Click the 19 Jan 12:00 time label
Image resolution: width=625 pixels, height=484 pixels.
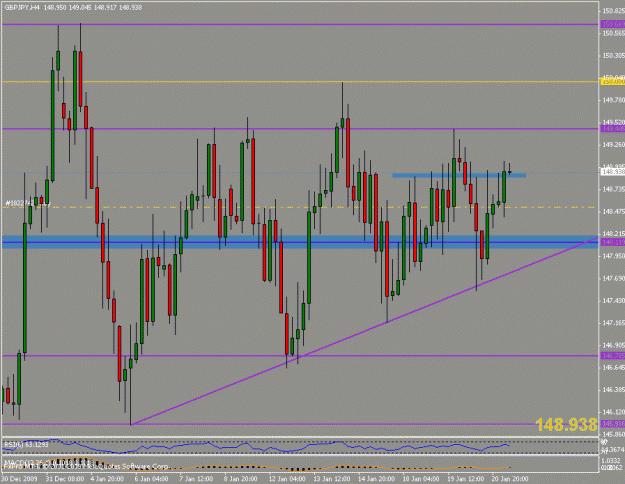point(466,478)
